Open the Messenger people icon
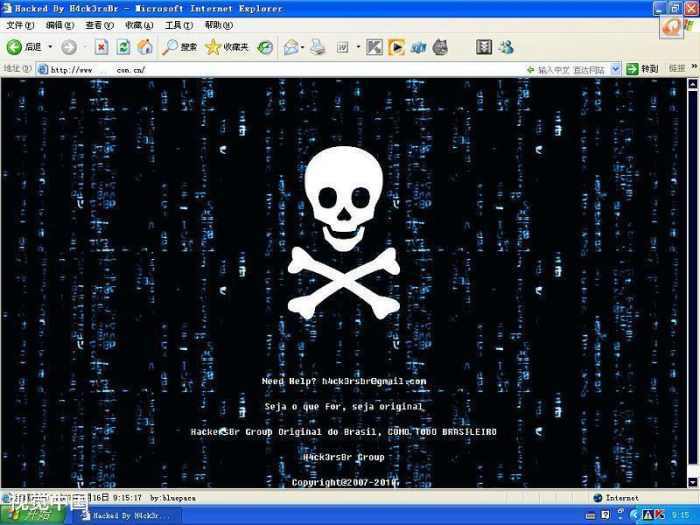This screenshot has width=700, height=525. [506, 47]
